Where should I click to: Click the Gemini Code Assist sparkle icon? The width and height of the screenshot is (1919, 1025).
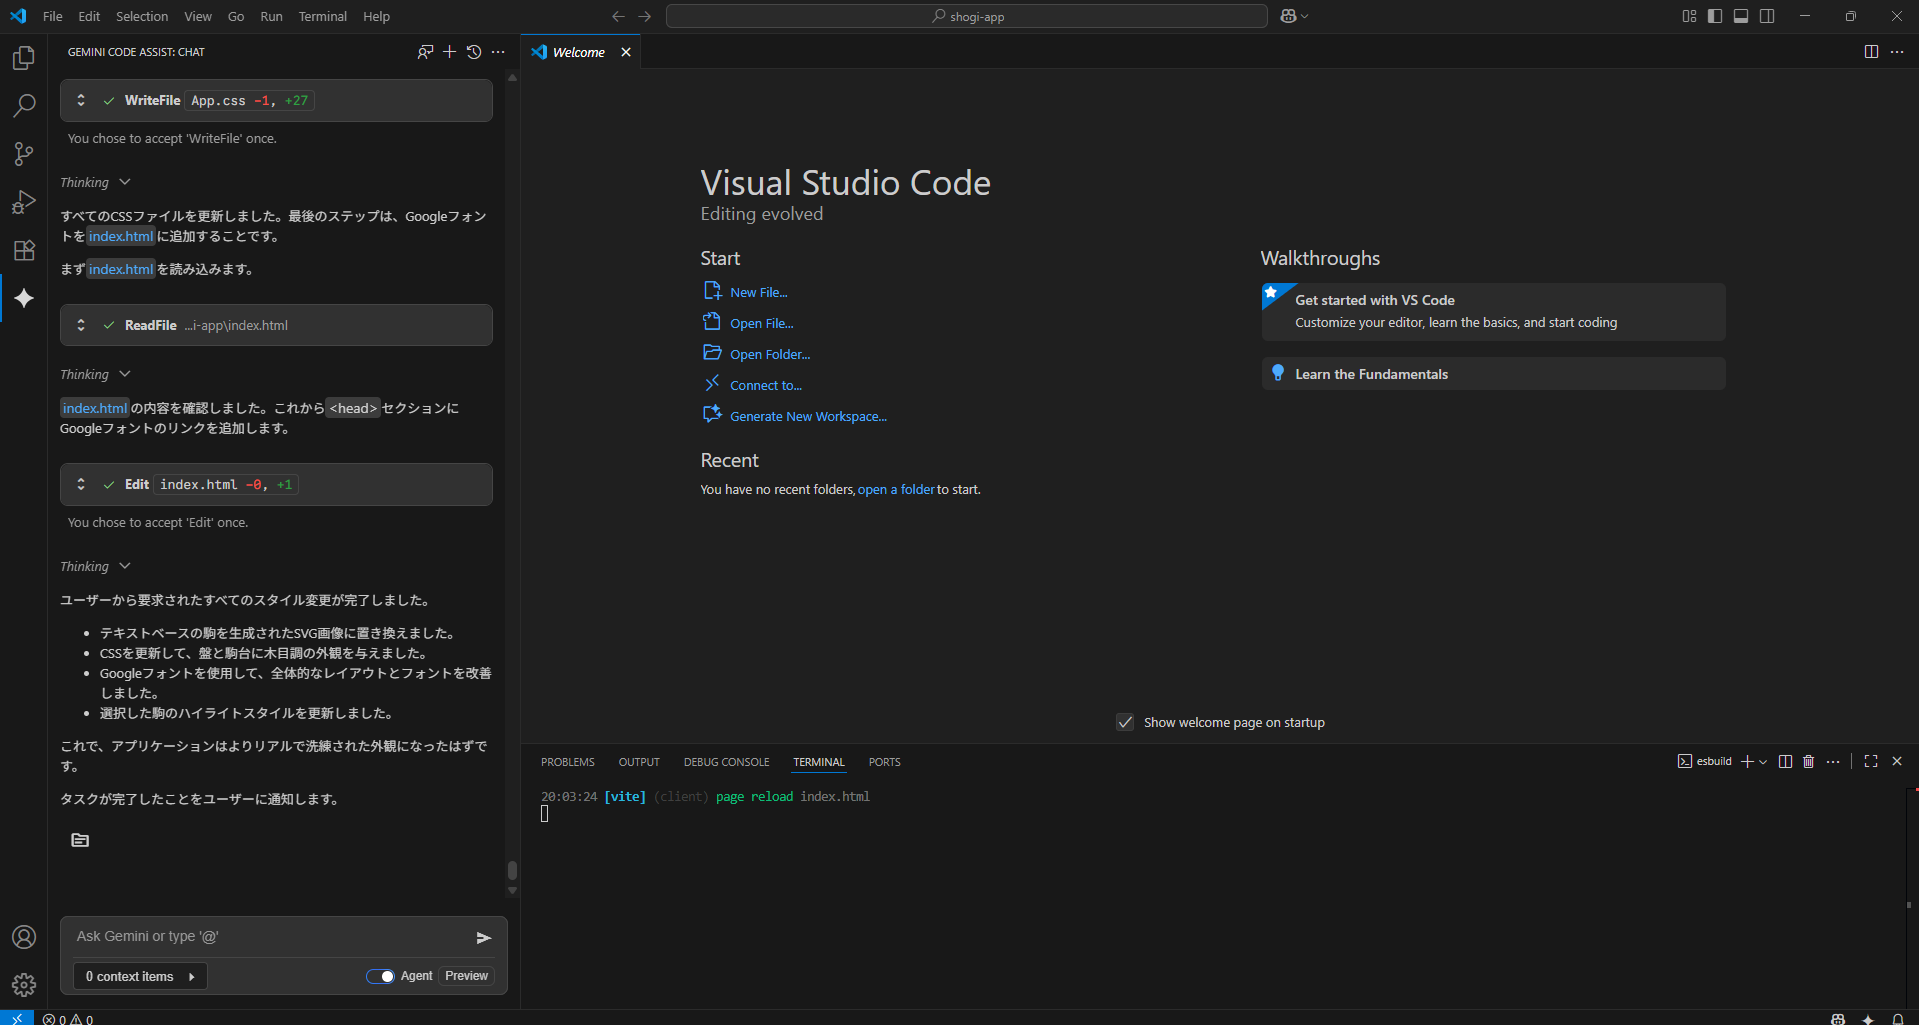24,298
